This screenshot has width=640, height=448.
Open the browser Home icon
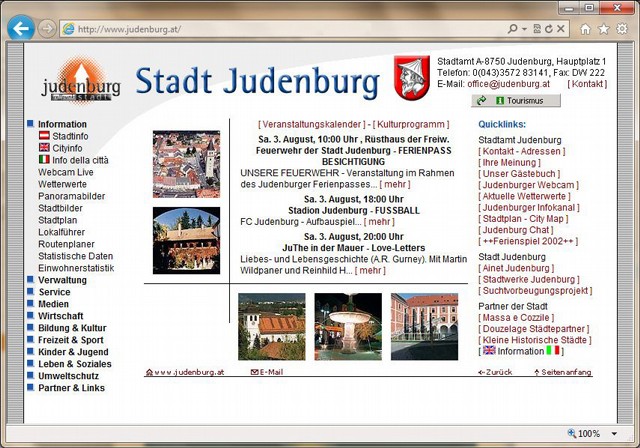coord(585,29)
